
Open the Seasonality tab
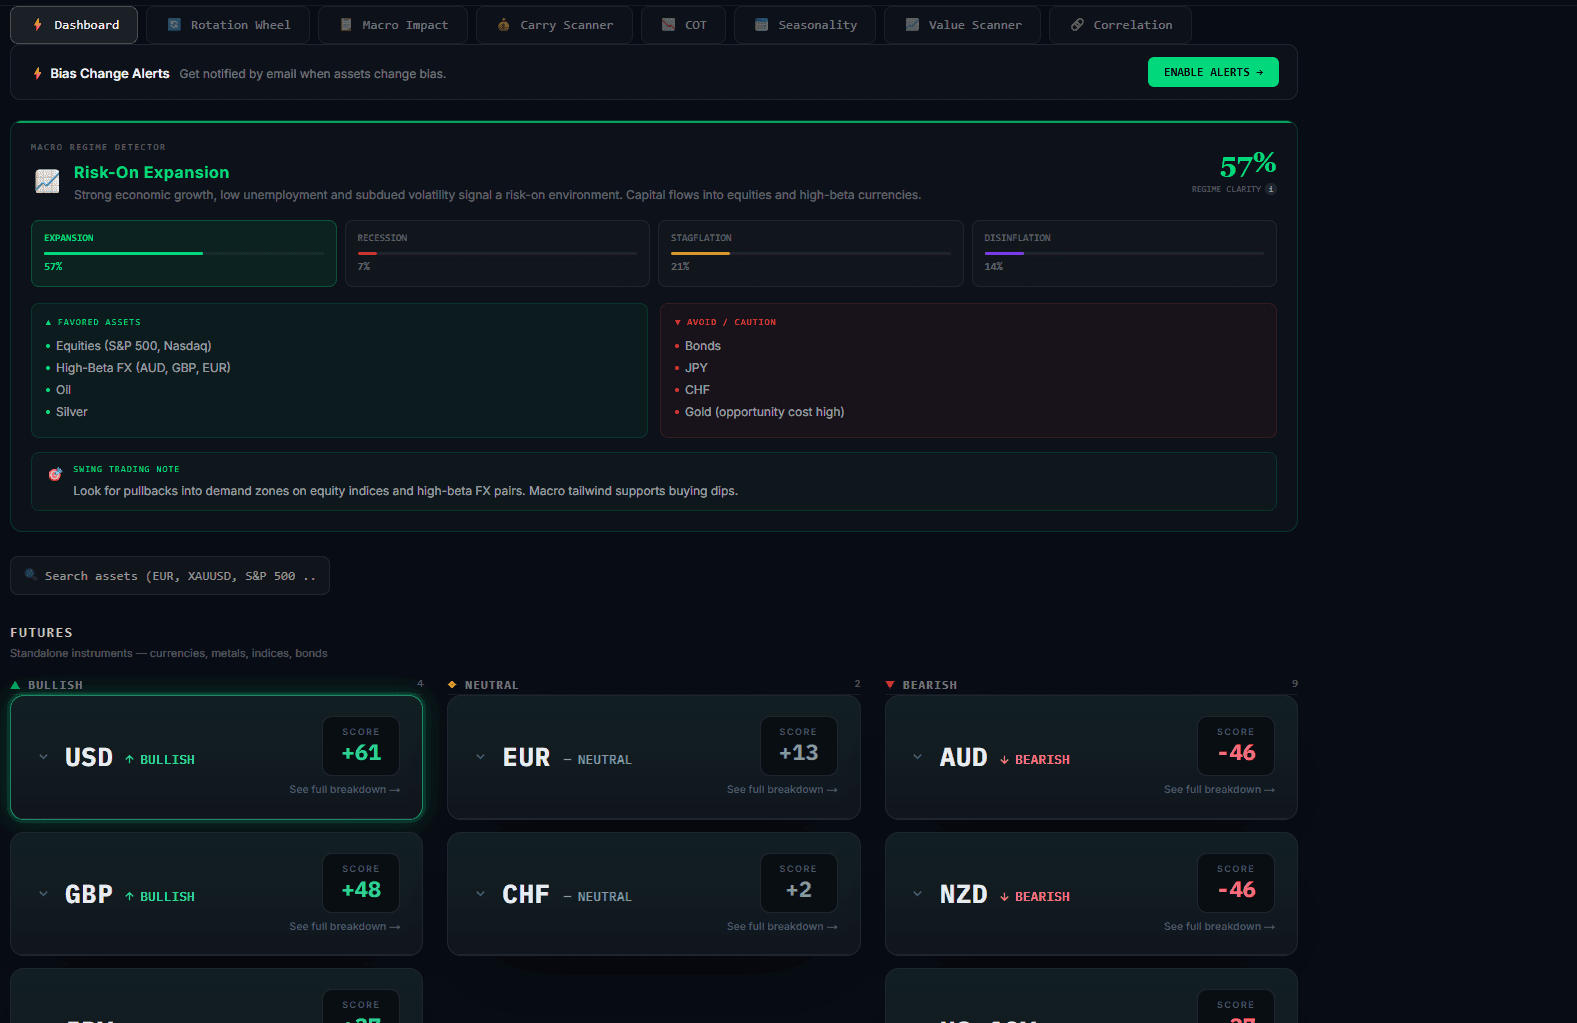805,25
